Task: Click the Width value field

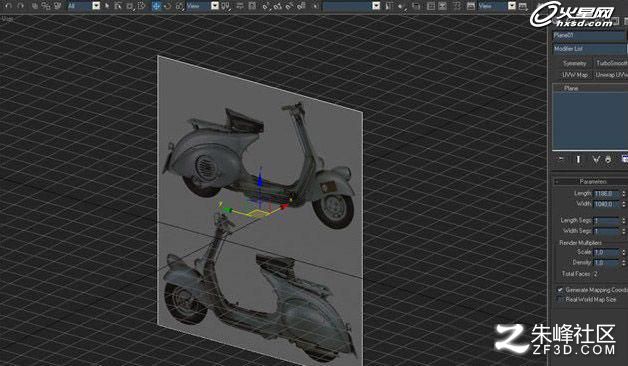Action: coord(606,204)
